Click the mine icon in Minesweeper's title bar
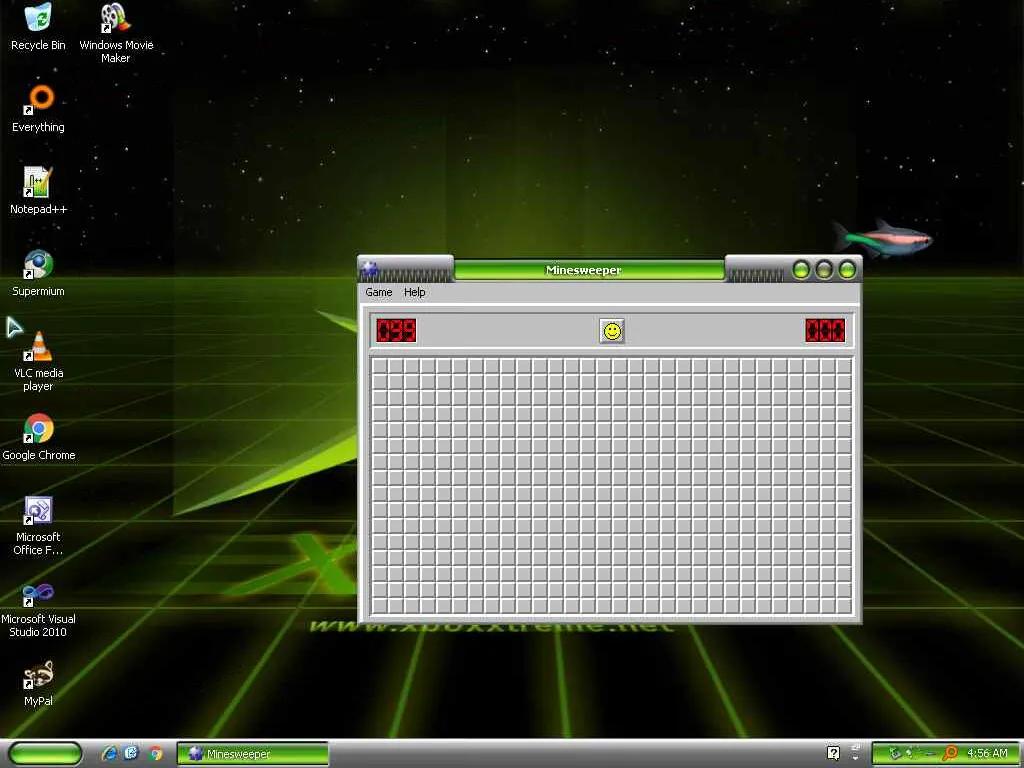Image resolution: width=1024 pixels, height=768 pixels. (x=370, y=268)
